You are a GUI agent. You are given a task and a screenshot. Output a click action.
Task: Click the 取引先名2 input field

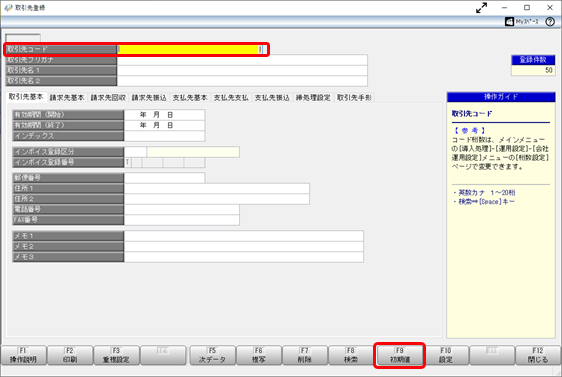click(x=242, y=81)
